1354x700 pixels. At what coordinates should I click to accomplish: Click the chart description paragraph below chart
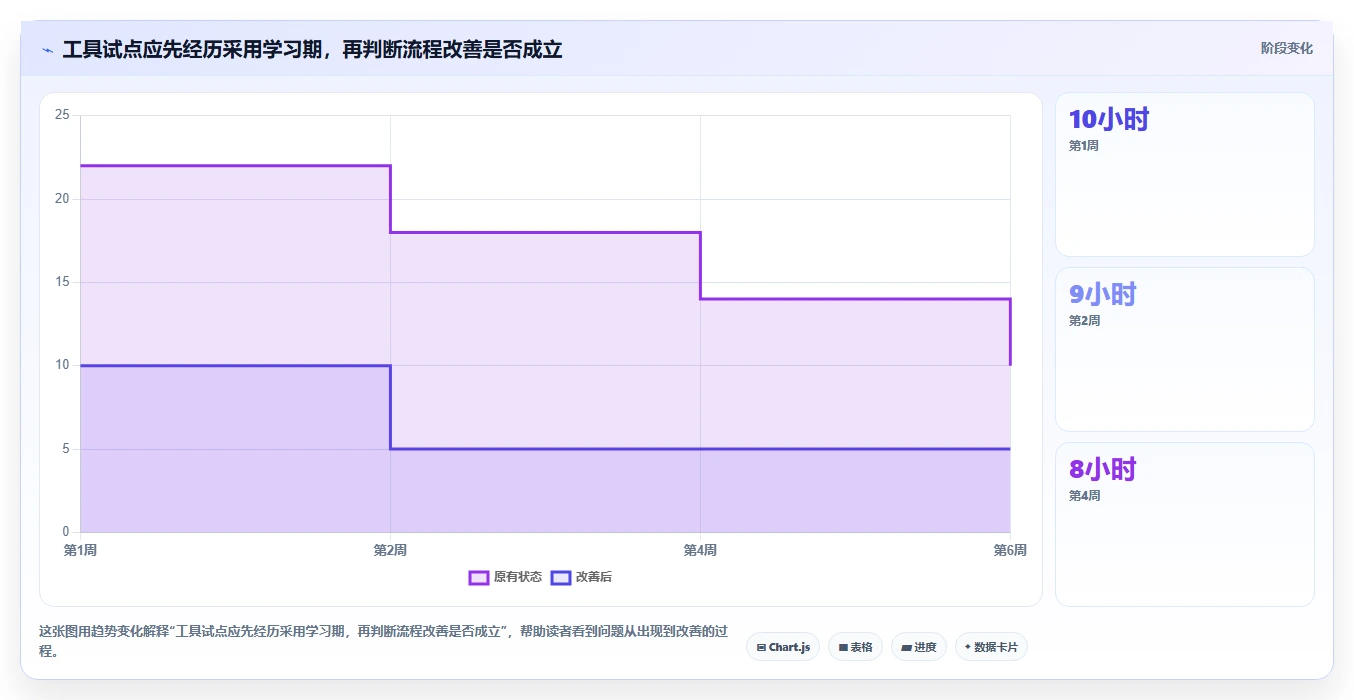click(383, 641)
